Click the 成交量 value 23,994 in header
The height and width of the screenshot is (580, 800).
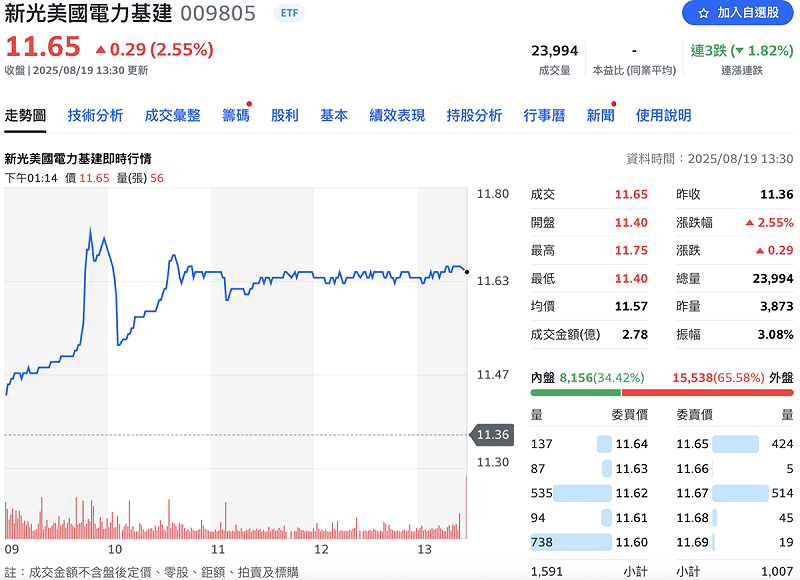[555, 51]
